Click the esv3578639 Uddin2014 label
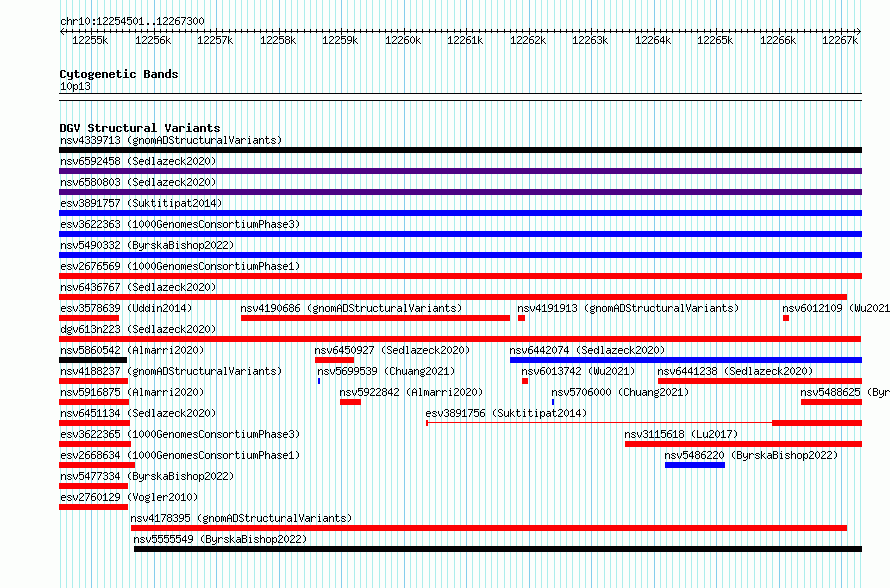Viewport: 890px width, 588px height. [126, 308]
